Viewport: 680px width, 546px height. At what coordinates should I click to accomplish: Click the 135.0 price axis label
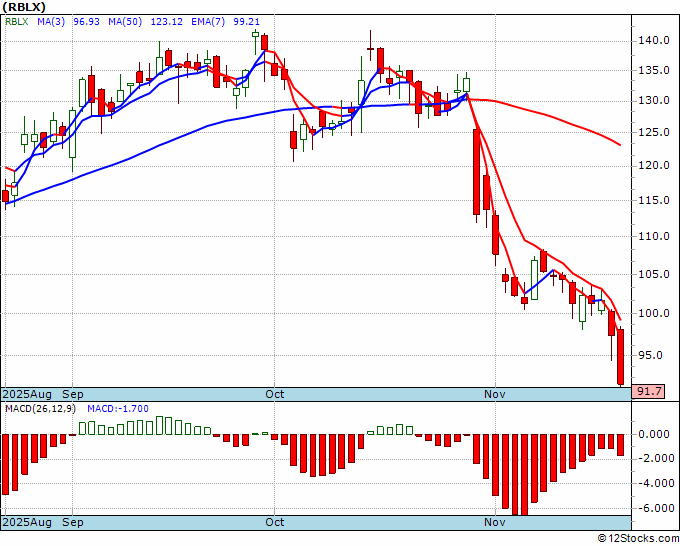(654, 70)
